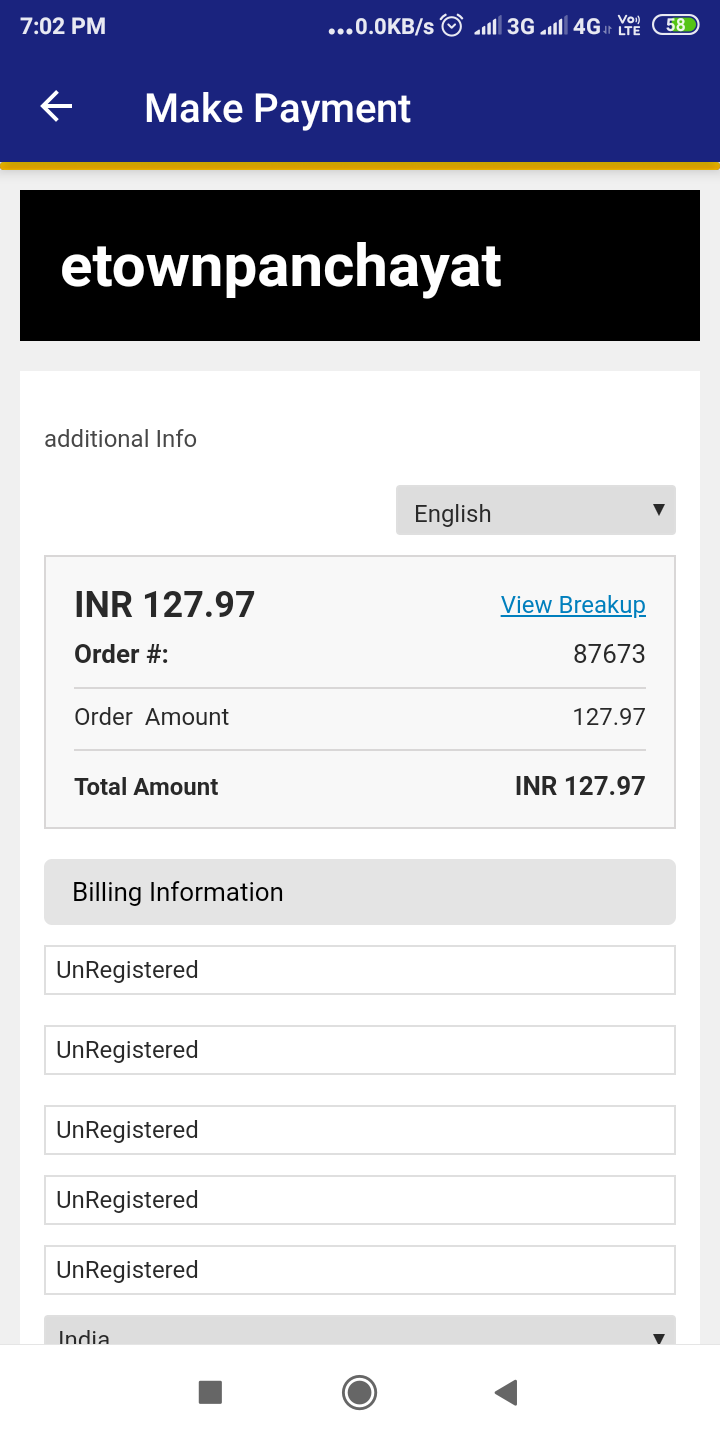Screen dimensions: 720x1440
Task: Expand the India country dropdown
Action: coord(360,1330)
